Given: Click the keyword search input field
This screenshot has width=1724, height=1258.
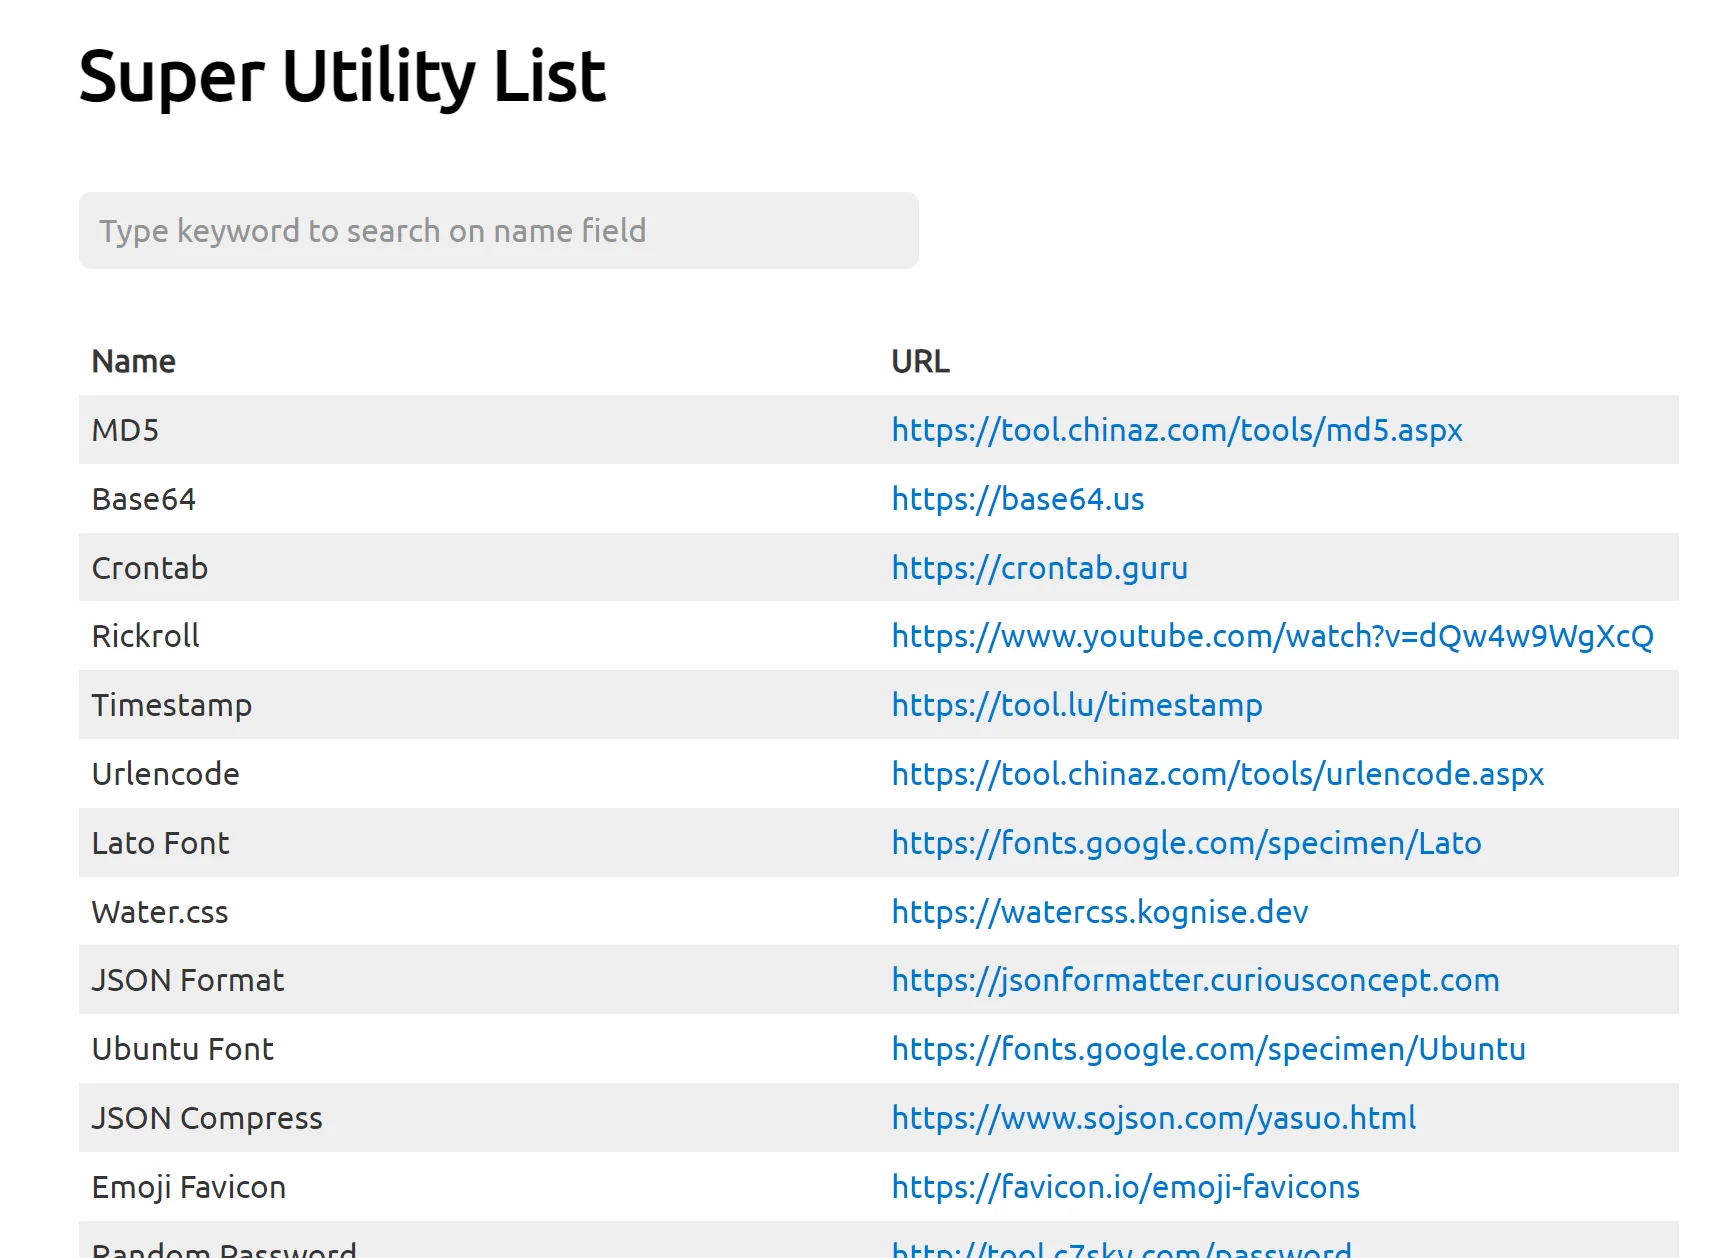Looking at the screenshot, I should coord(499,231).
